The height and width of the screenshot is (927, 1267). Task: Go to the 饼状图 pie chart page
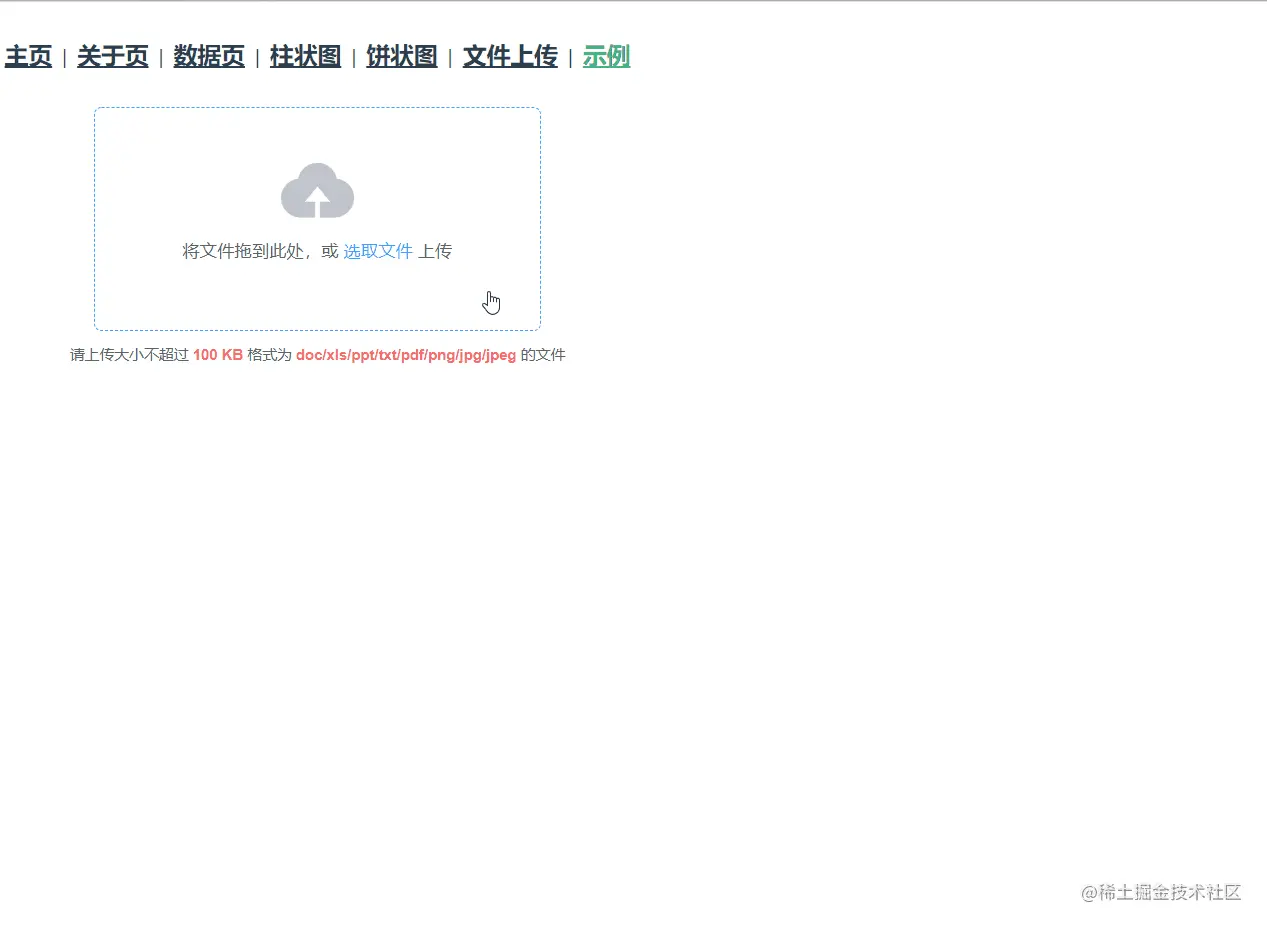pyautogui.click(x=401, y=57)
